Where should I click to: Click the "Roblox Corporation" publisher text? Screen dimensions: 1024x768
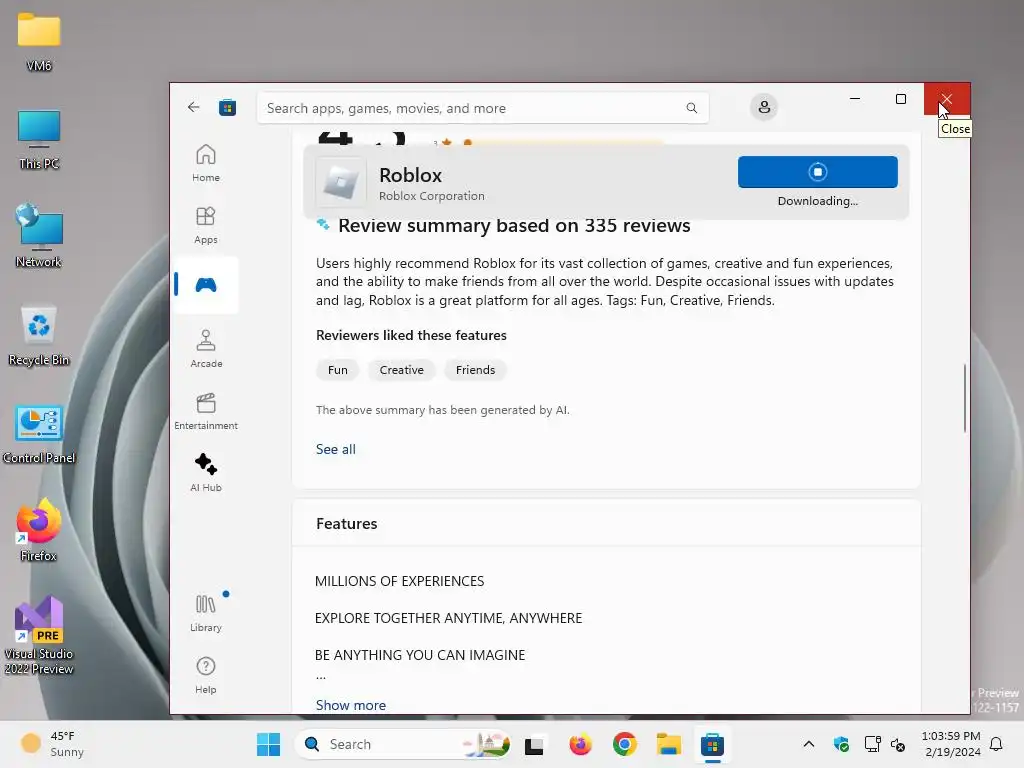click(432, 196)
